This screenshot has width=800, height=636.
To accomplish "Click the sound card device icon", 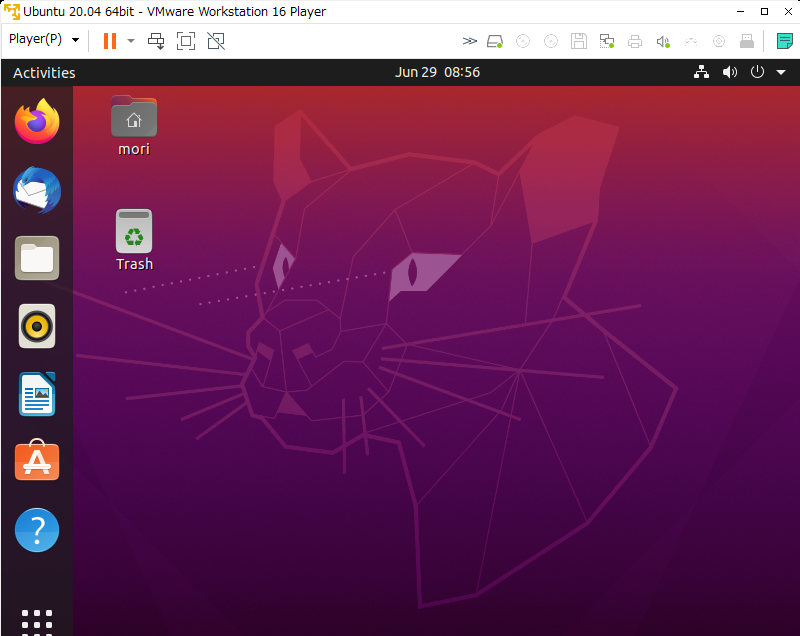I will (x=663, y=41).
